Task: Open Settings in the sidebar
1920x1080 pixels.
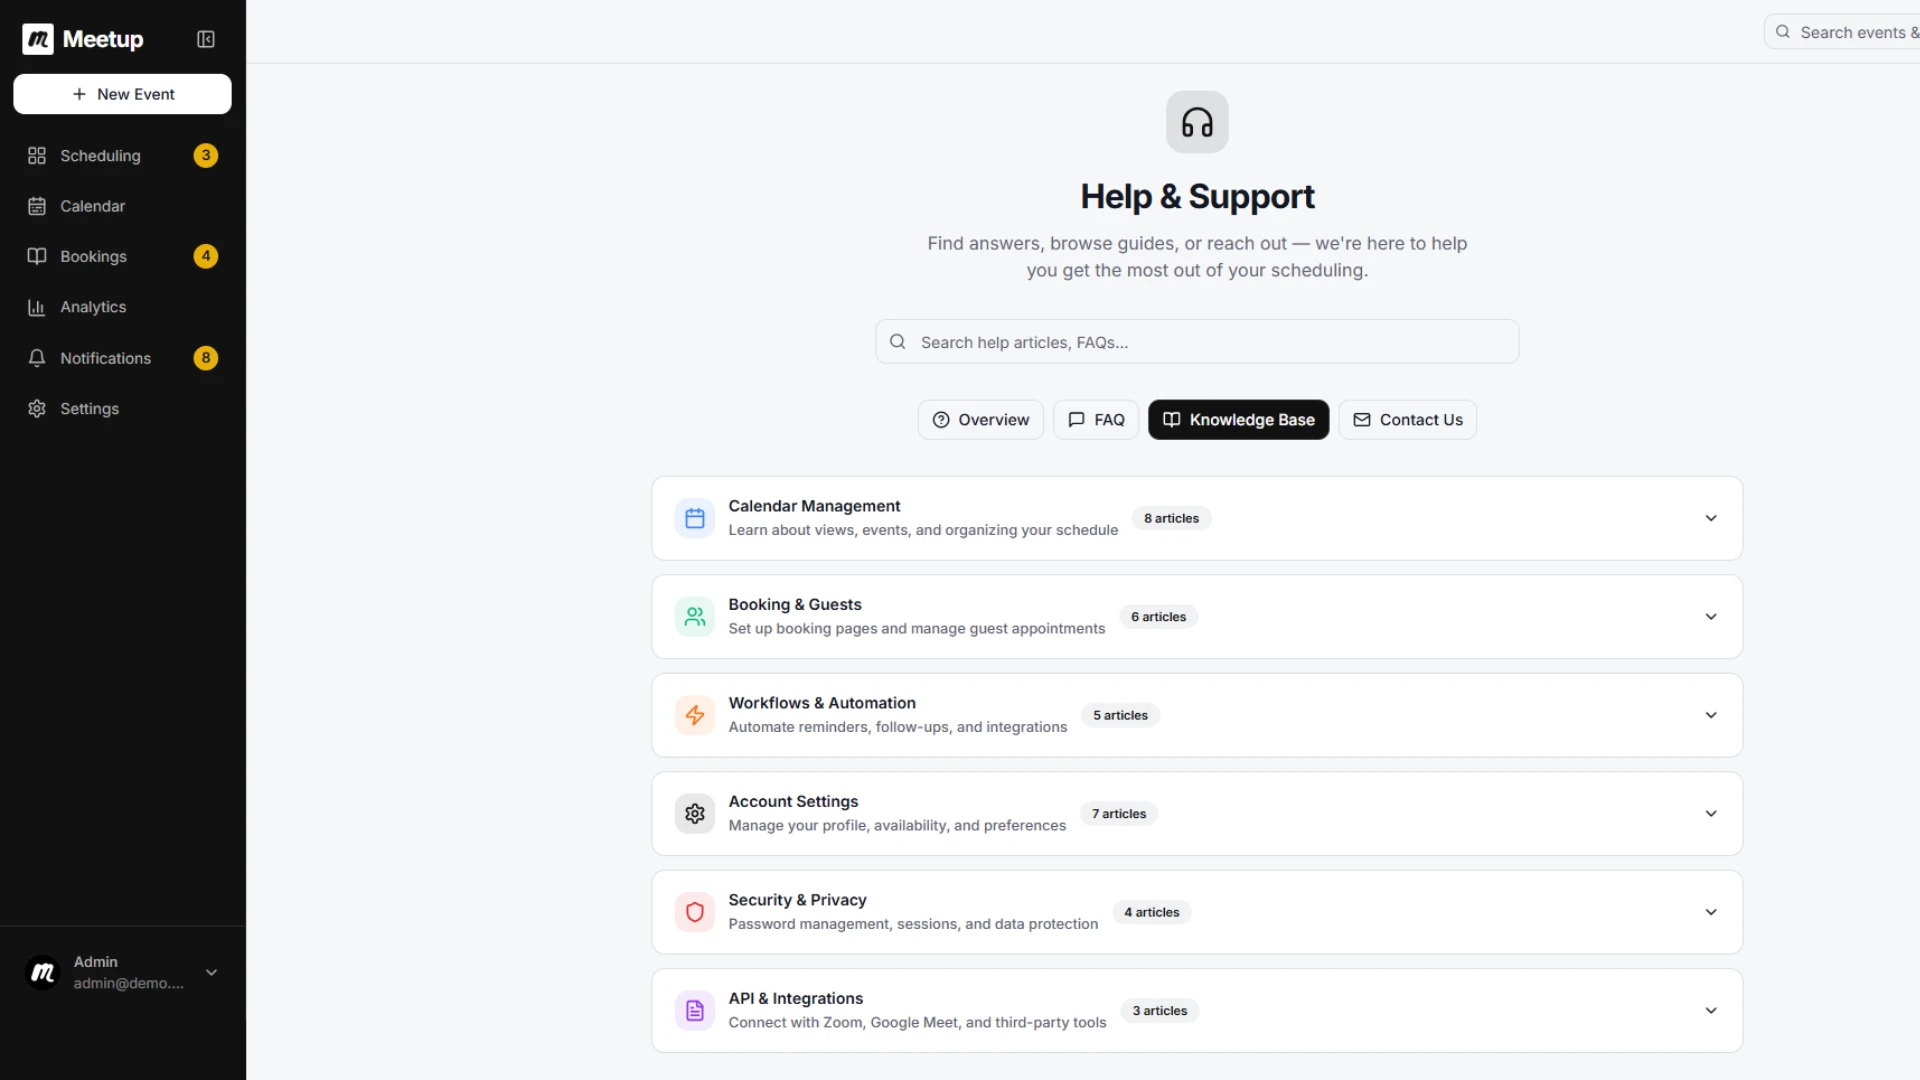Action: pyautogui.click(x=122, y=409)
